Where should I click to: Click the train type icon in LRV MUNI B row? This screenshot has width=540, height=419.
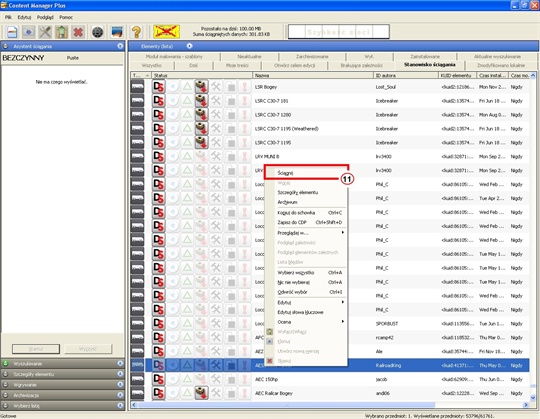(x=137, y=156)
